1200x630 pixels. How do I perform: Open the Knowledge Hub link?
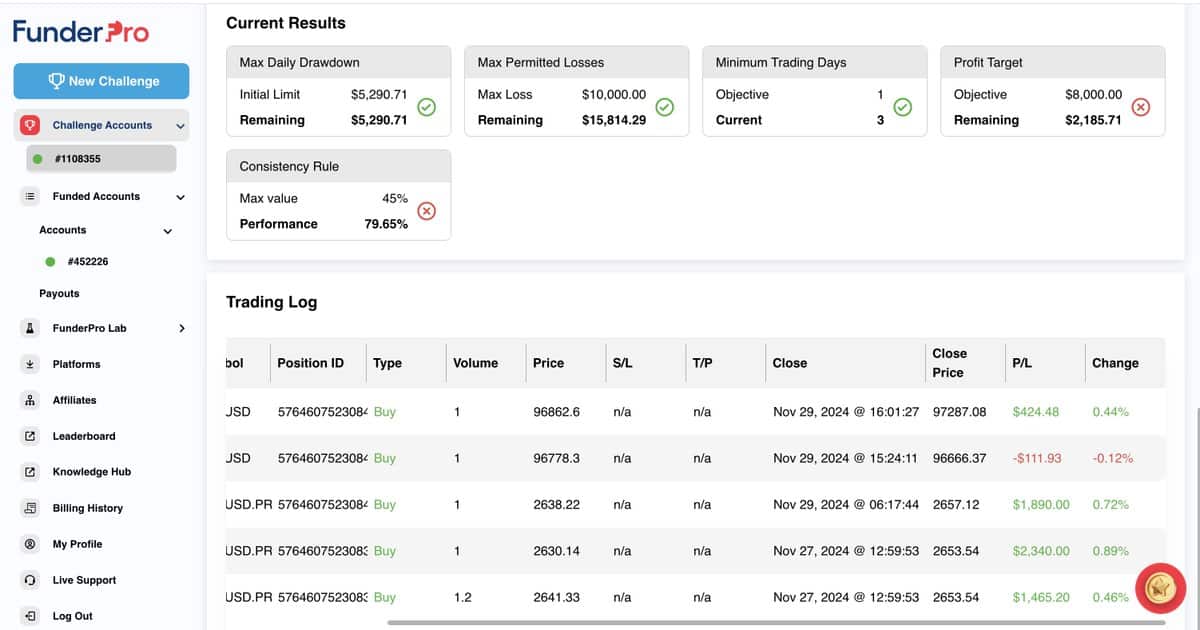(92, 472)
